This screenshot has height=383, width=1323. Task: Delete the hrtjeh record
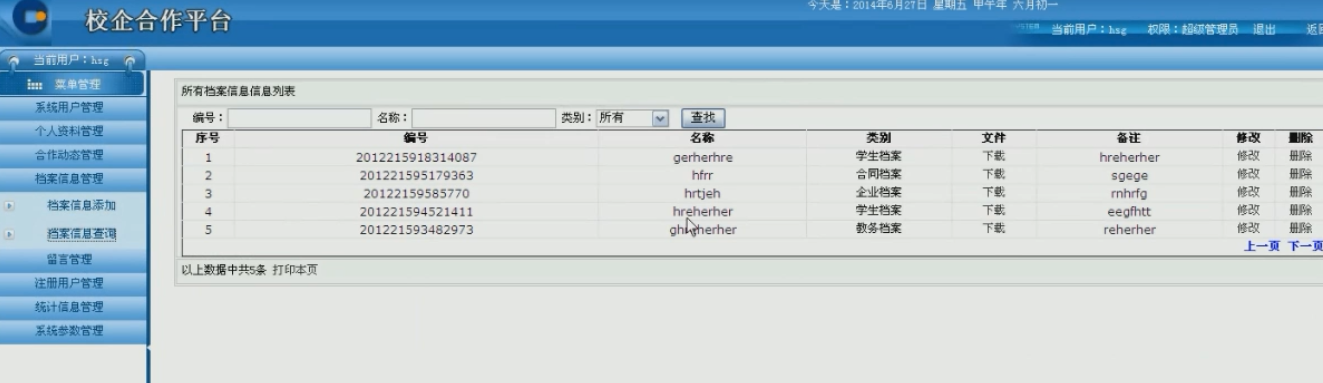point(1300,192)
